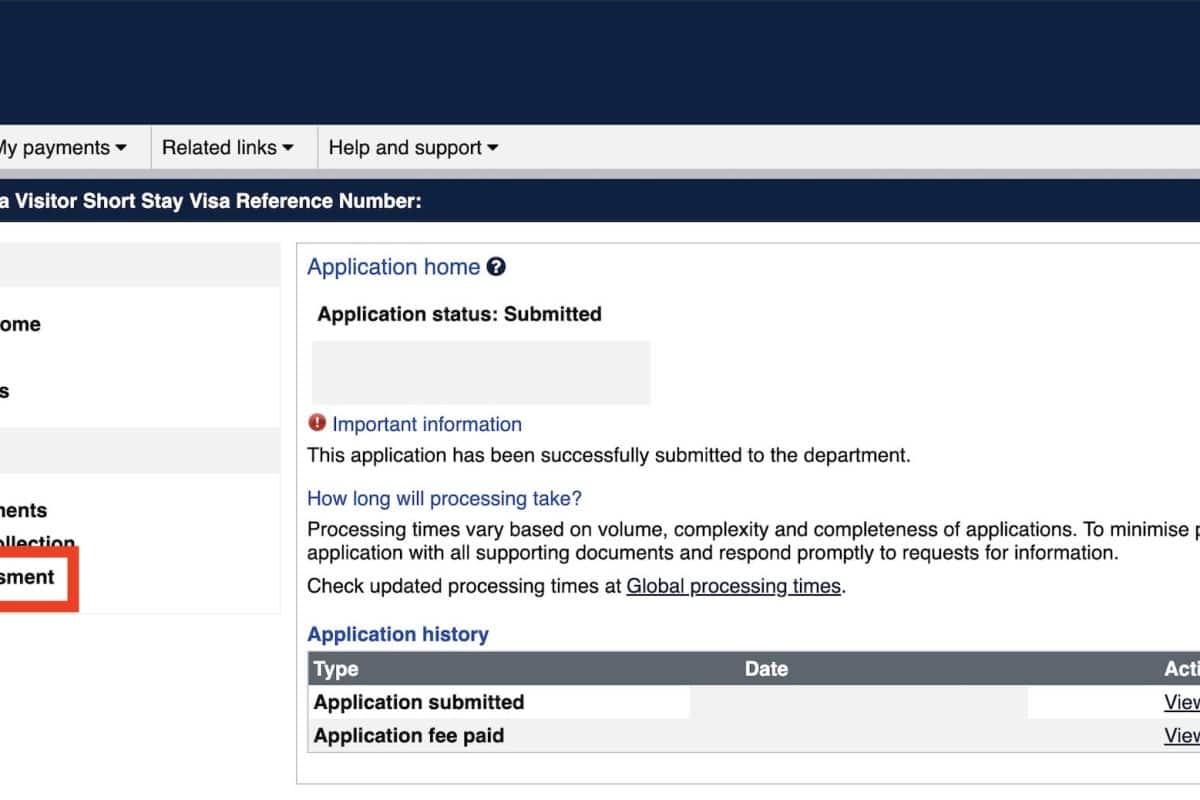The image size is (1200, 800).
Task: Go to Application home in left sidebar
Action: (x=20, y=324)
